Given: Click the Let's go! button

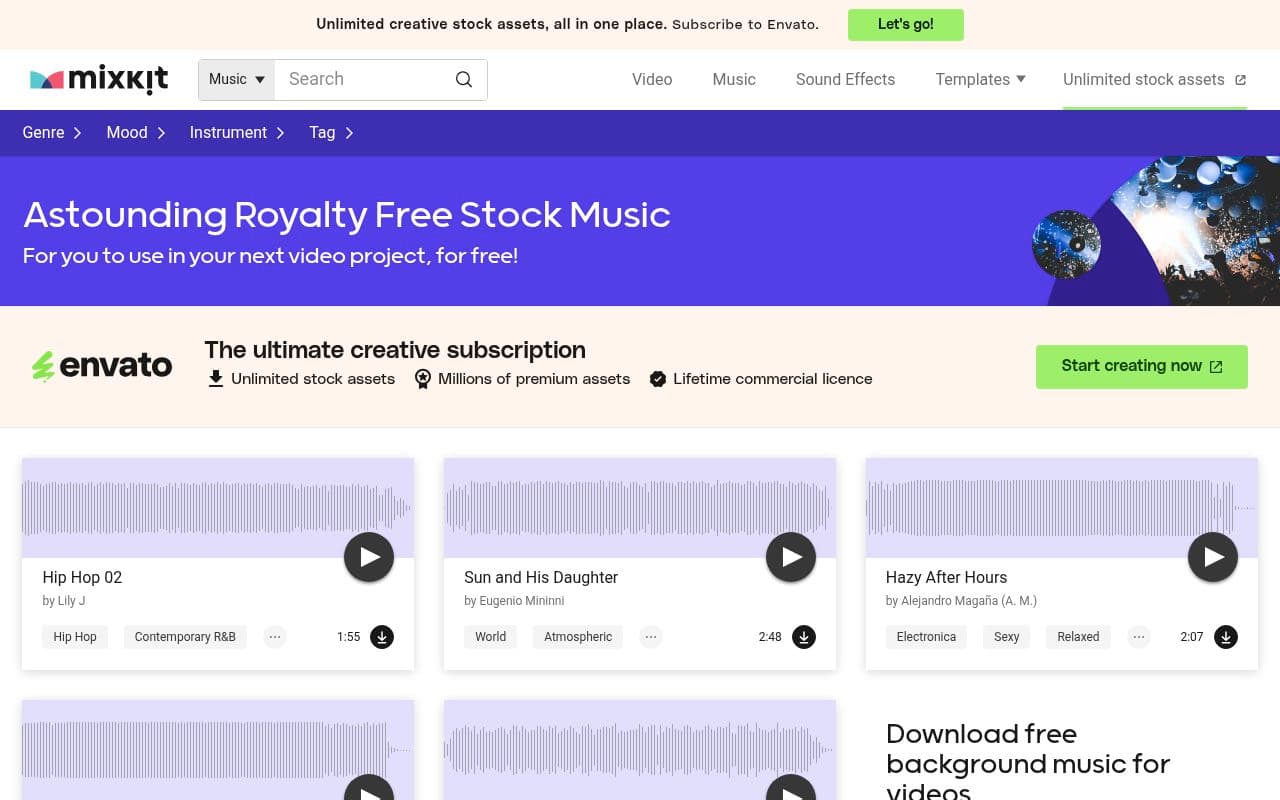Looking at the screenshot, I should (x=905, y=25).
